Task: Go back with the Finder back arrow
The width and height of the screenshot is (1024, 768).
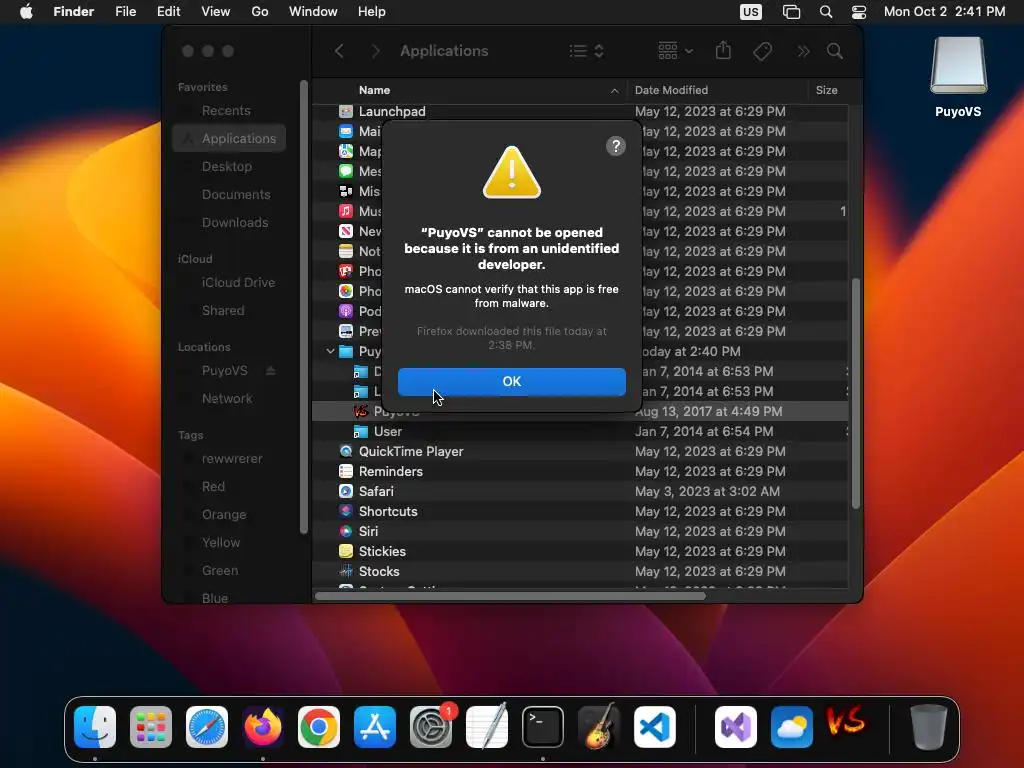Action: [339, 51]
